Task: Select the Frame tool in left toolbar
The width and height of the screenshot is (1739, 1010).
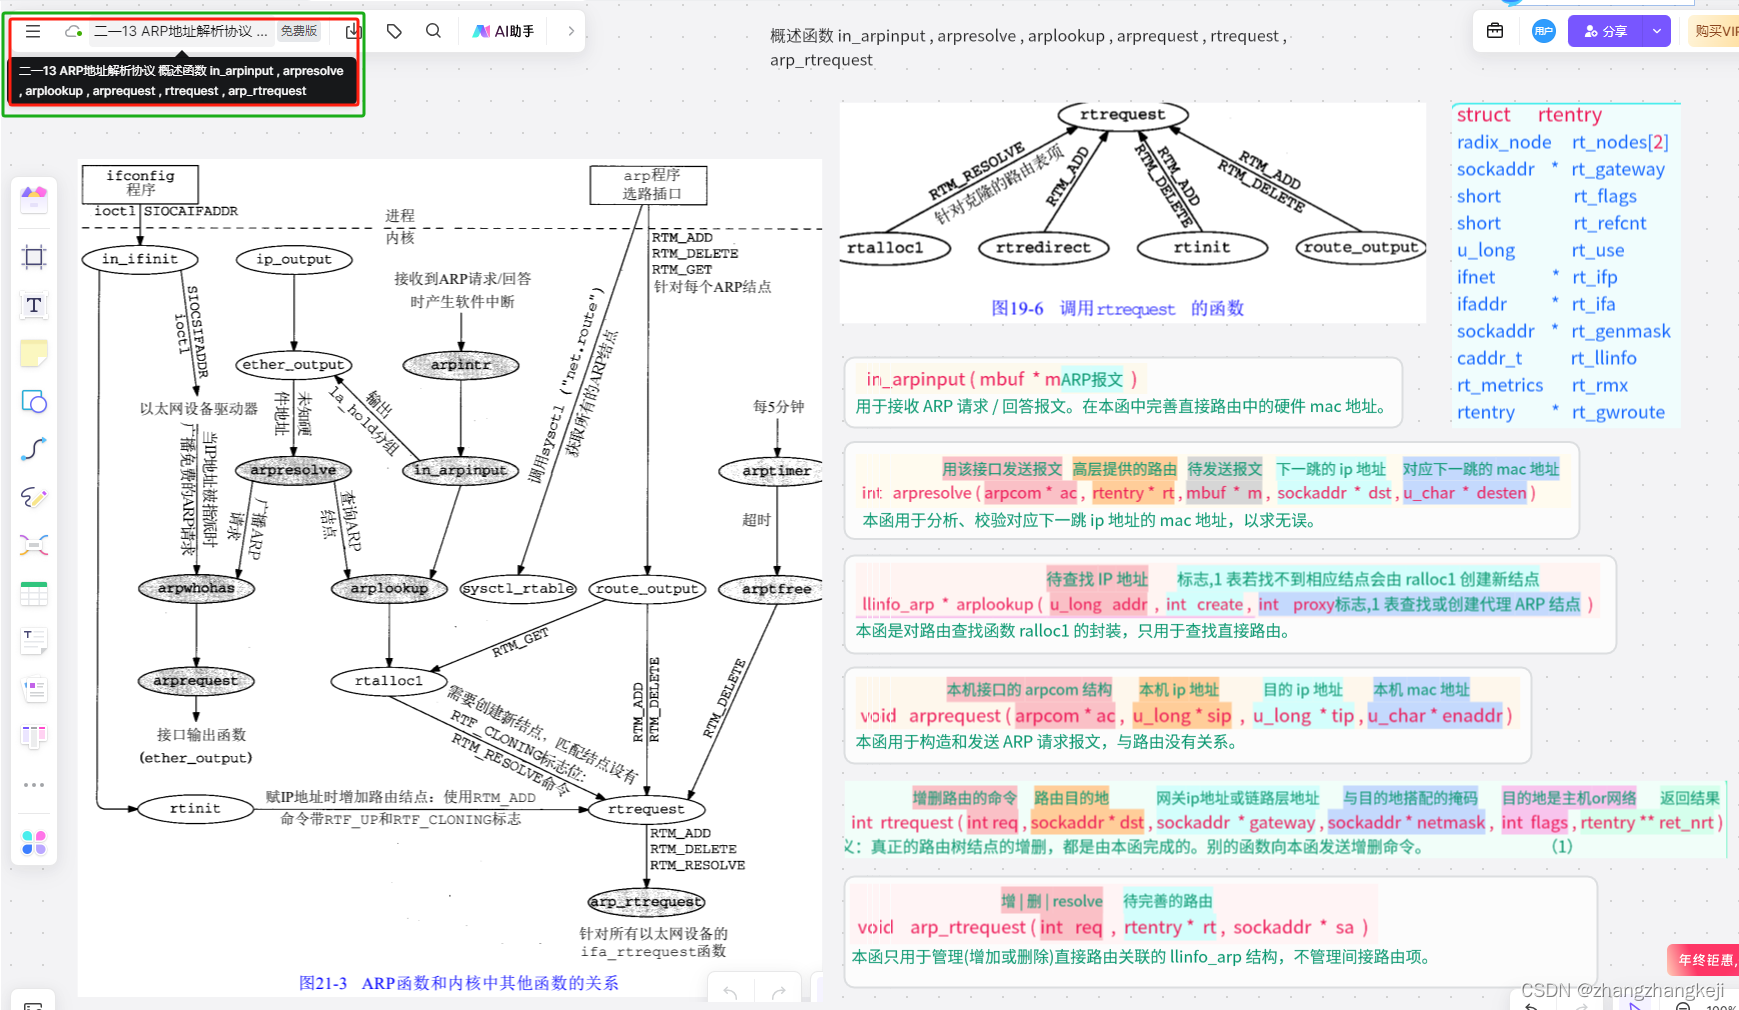Action: [34, 257]
